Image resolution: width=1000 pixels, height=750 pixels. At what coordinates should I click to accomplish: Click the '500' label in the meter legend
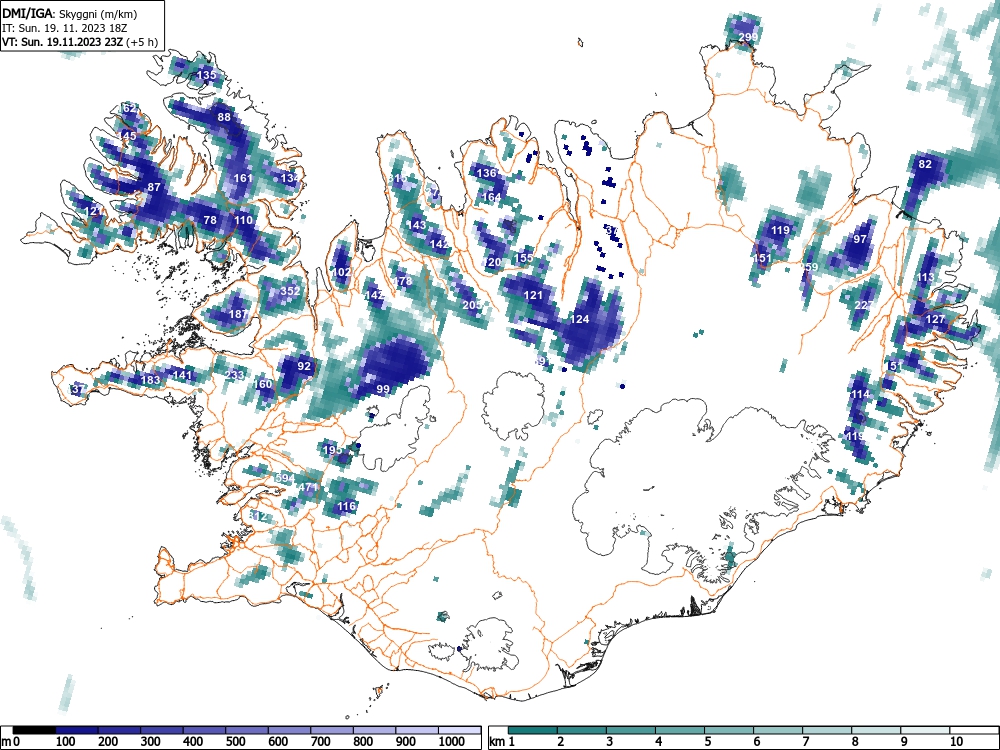coord(235,742)
